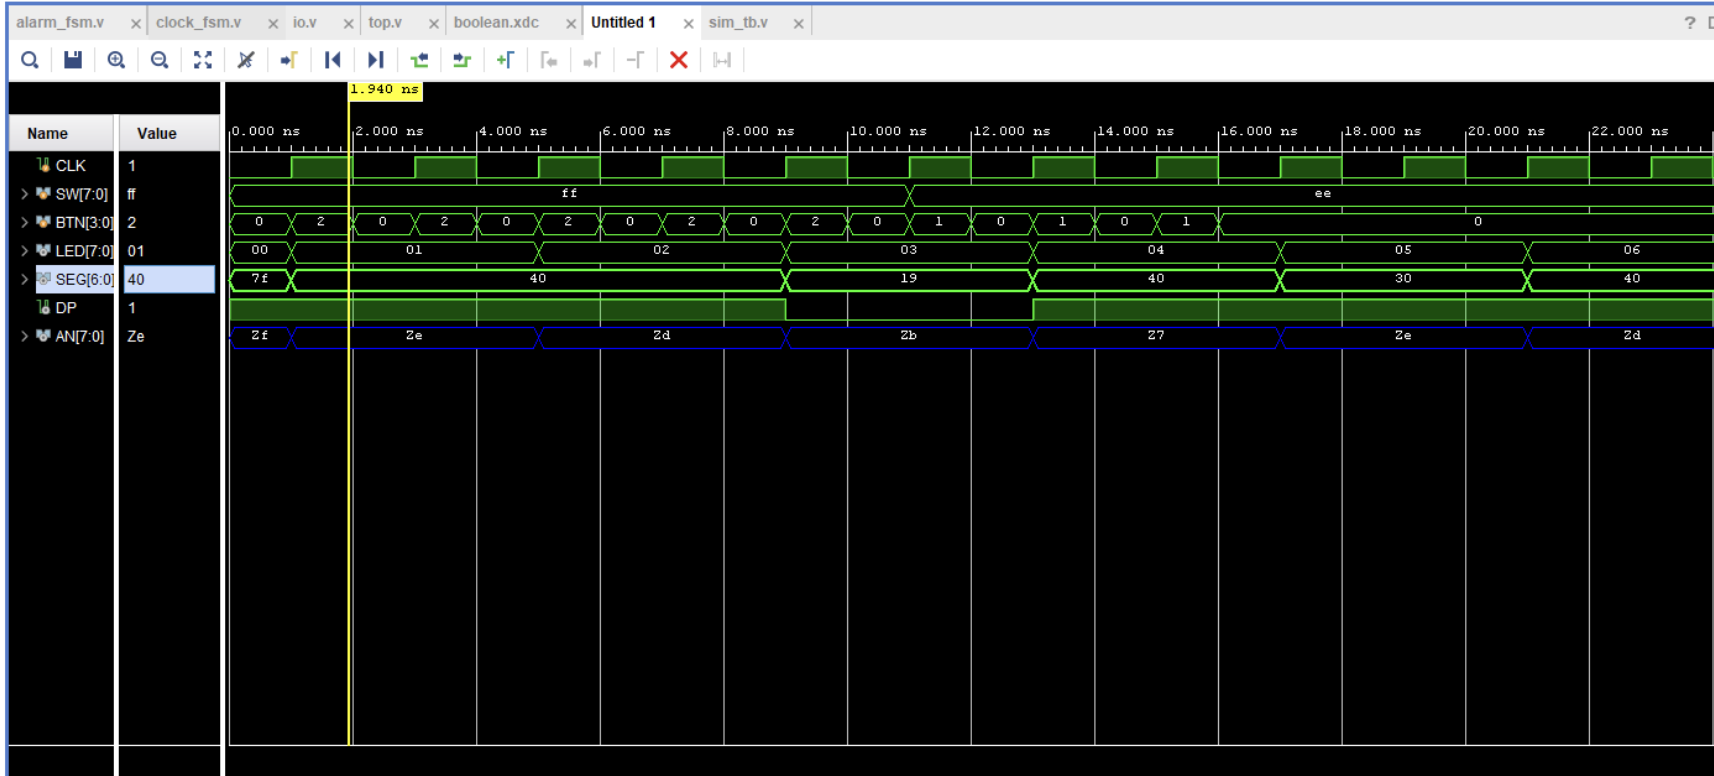
Task: Go to time zero of the waveform
Action: click(332, 60)
